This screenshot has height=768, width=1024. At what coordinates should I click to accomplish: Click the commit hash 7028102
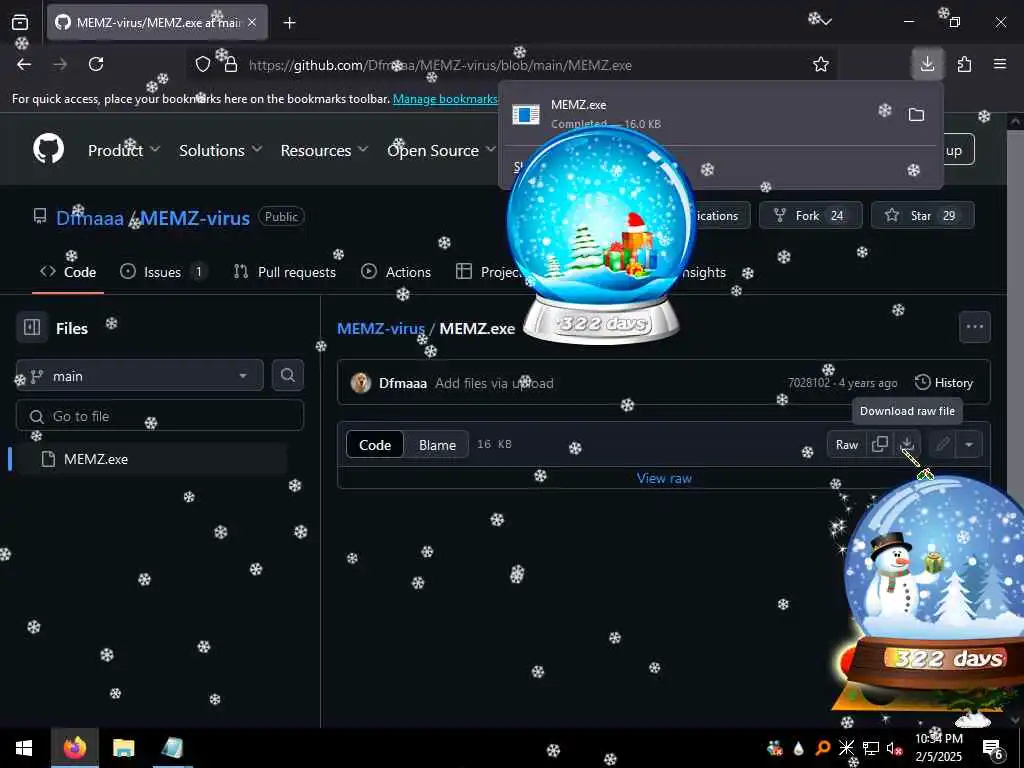click(808, 383)
